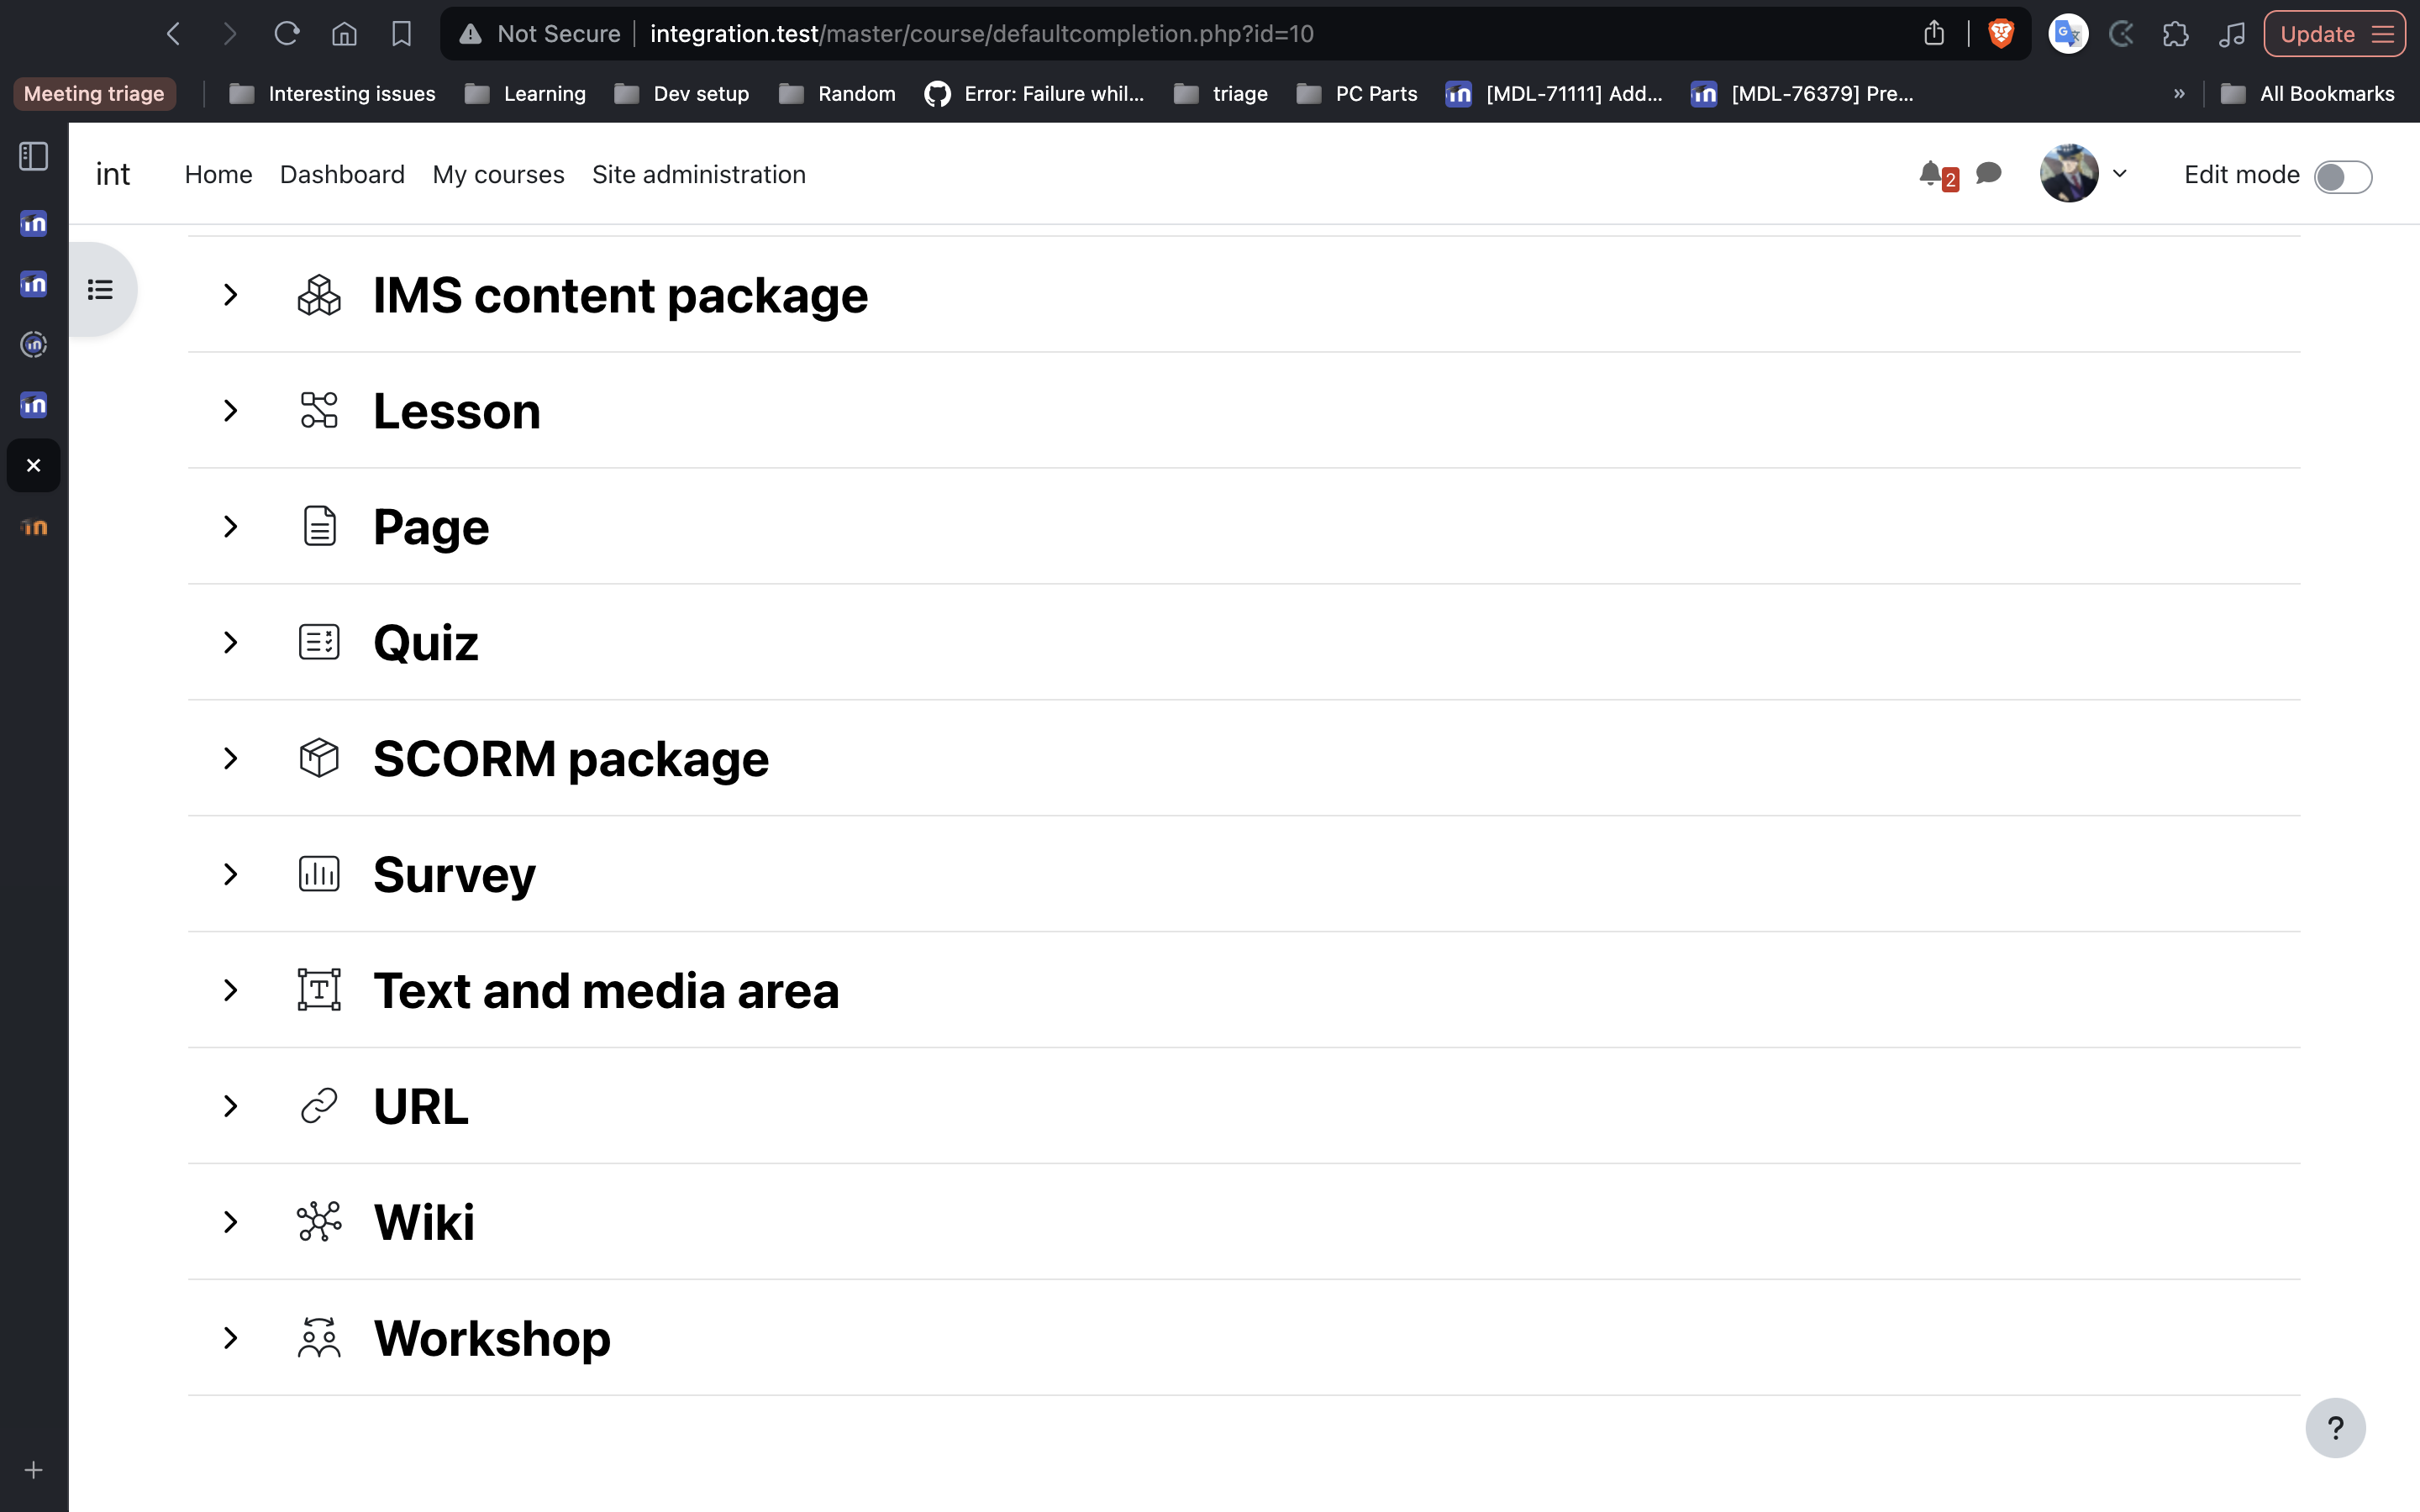Expand the Page section
Viewport: 2420px width, 1512px height.
pyautogui.click(x=231, y=527)
